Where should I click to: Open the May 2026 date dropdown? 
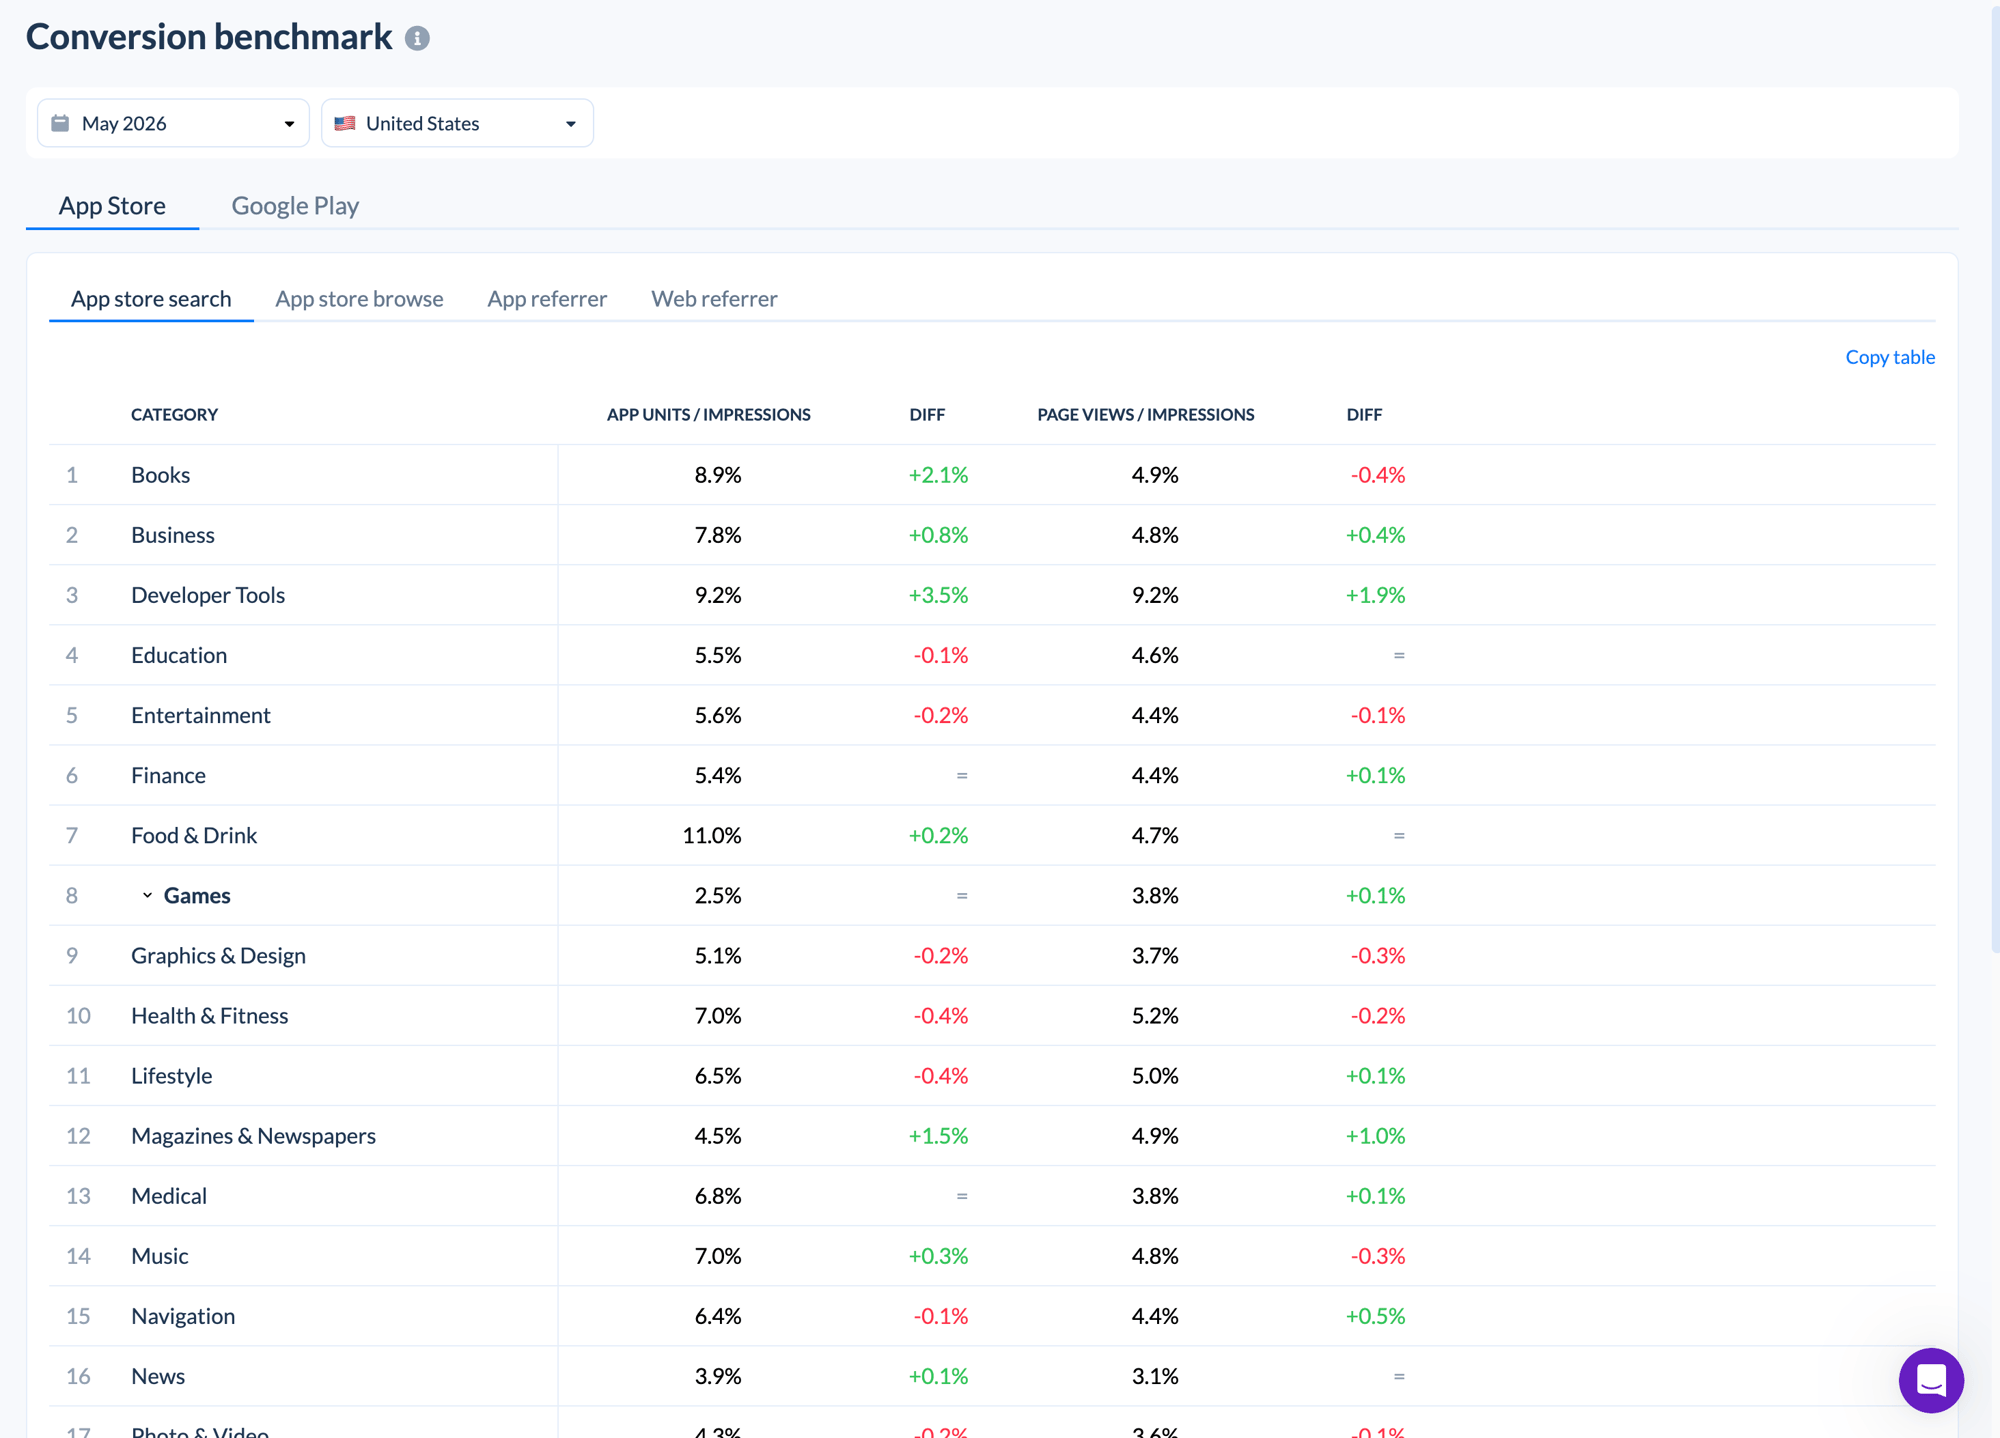coord(173,123)
